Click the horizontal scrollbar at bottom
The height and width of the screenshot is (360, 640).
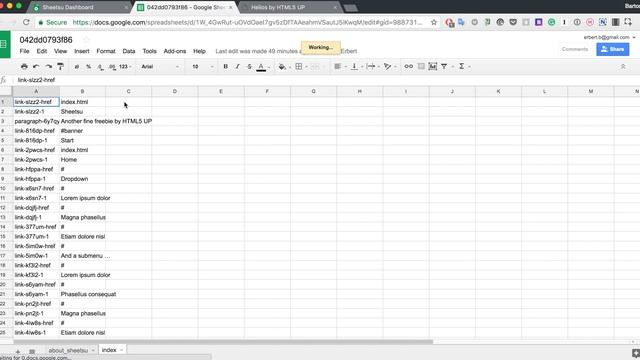222,342
